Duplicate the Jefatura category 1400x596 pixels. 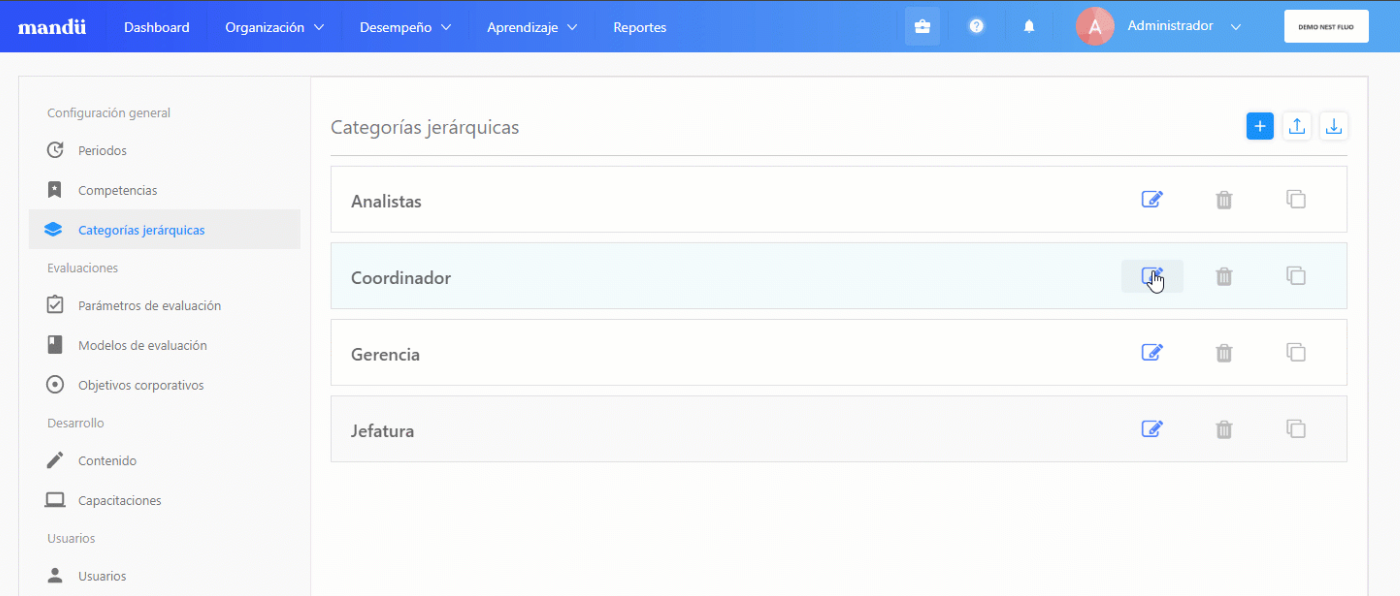click(x=1296, y=429)
